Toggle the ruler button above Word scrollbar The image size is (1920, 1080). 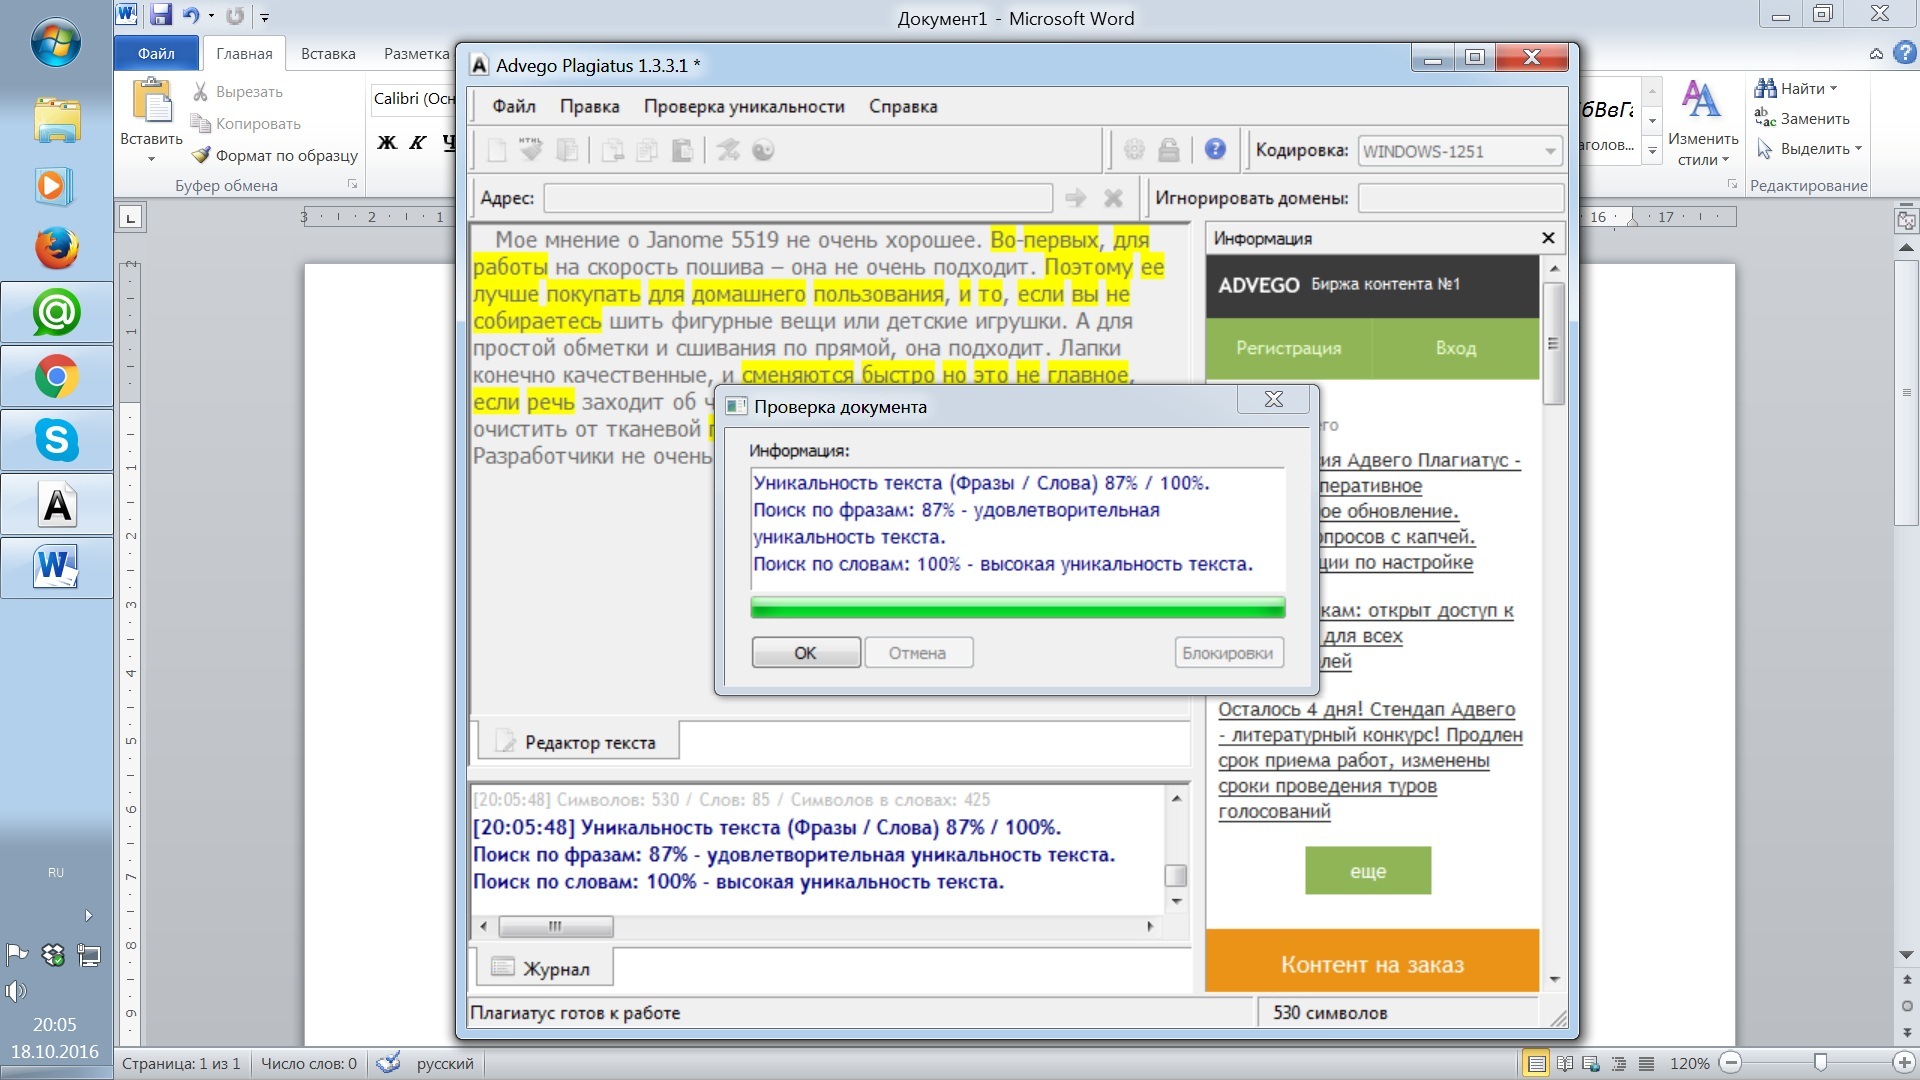click(x=1906, y=220)
